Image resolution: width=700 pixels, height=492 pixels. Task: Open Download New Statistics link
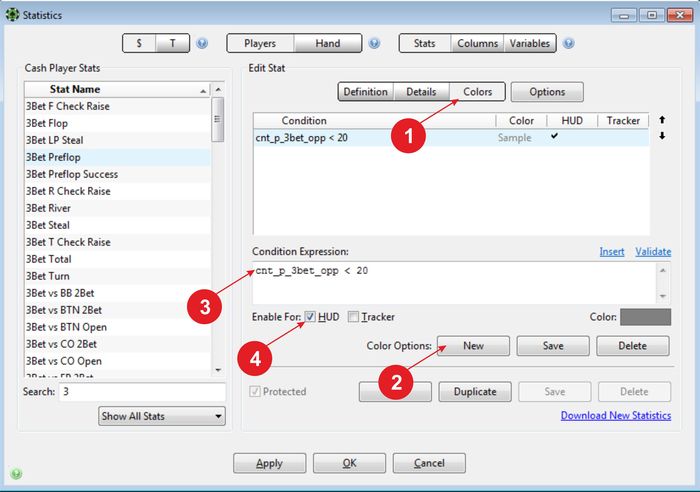616,415
